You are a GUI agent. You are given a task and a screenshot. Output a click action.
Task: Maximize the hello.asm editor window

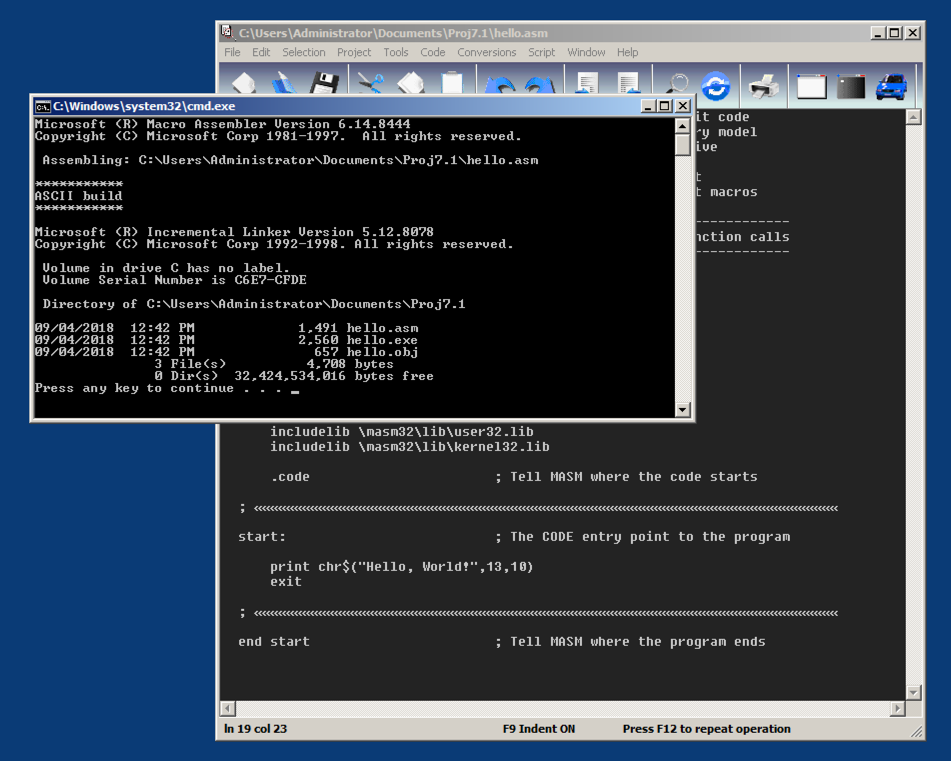click(894, 33)
